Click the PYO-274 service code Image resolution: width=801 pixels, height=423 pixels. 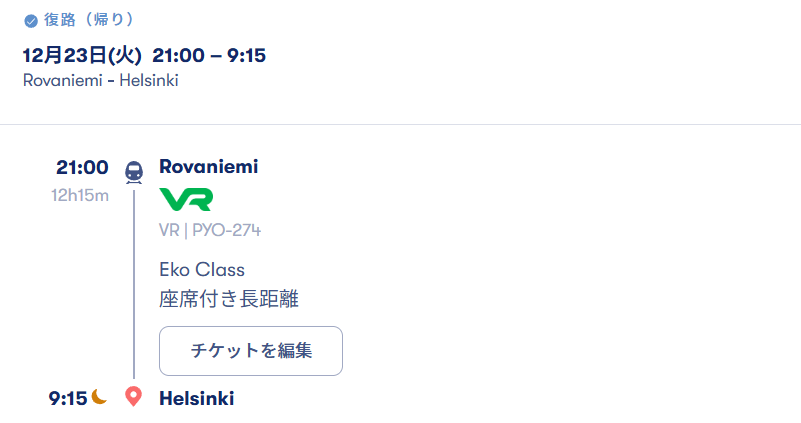click(x=227, y=231)
